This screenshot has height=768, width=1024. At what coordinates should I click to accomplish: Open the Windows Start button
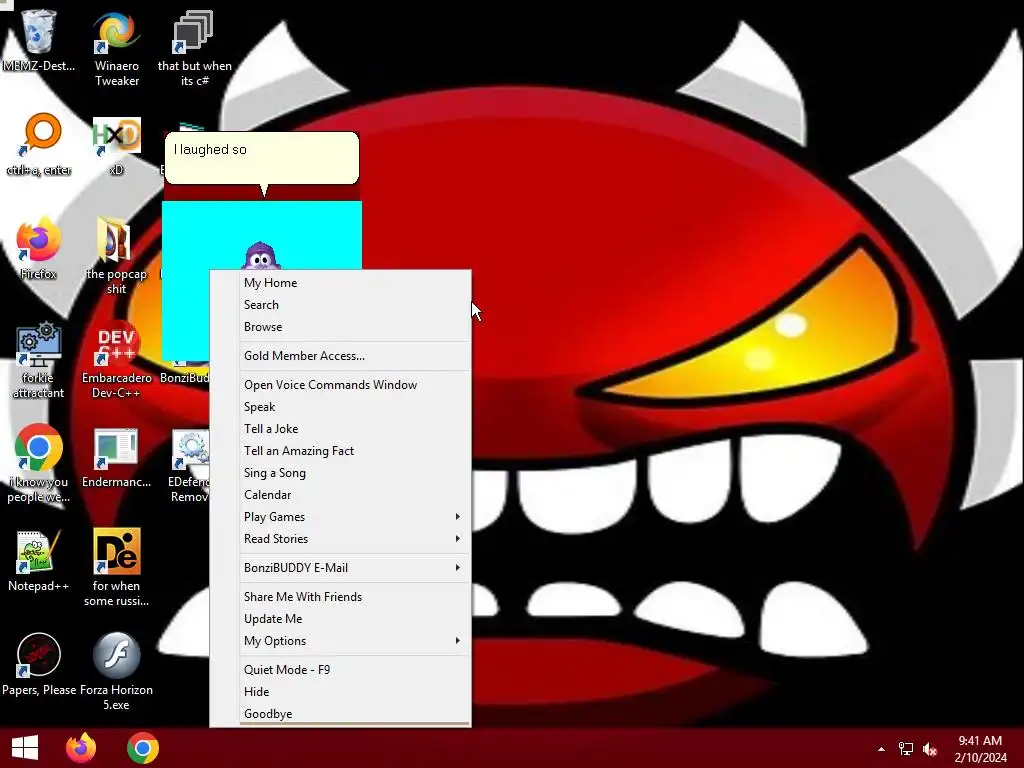tap(25, 748)
